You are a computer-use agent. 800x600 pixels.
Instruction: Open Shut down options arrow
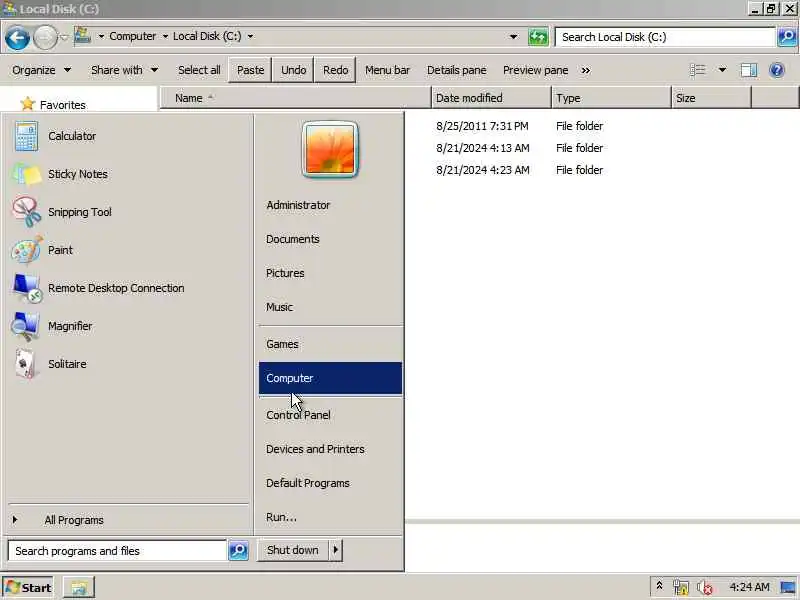click(335, 550)
